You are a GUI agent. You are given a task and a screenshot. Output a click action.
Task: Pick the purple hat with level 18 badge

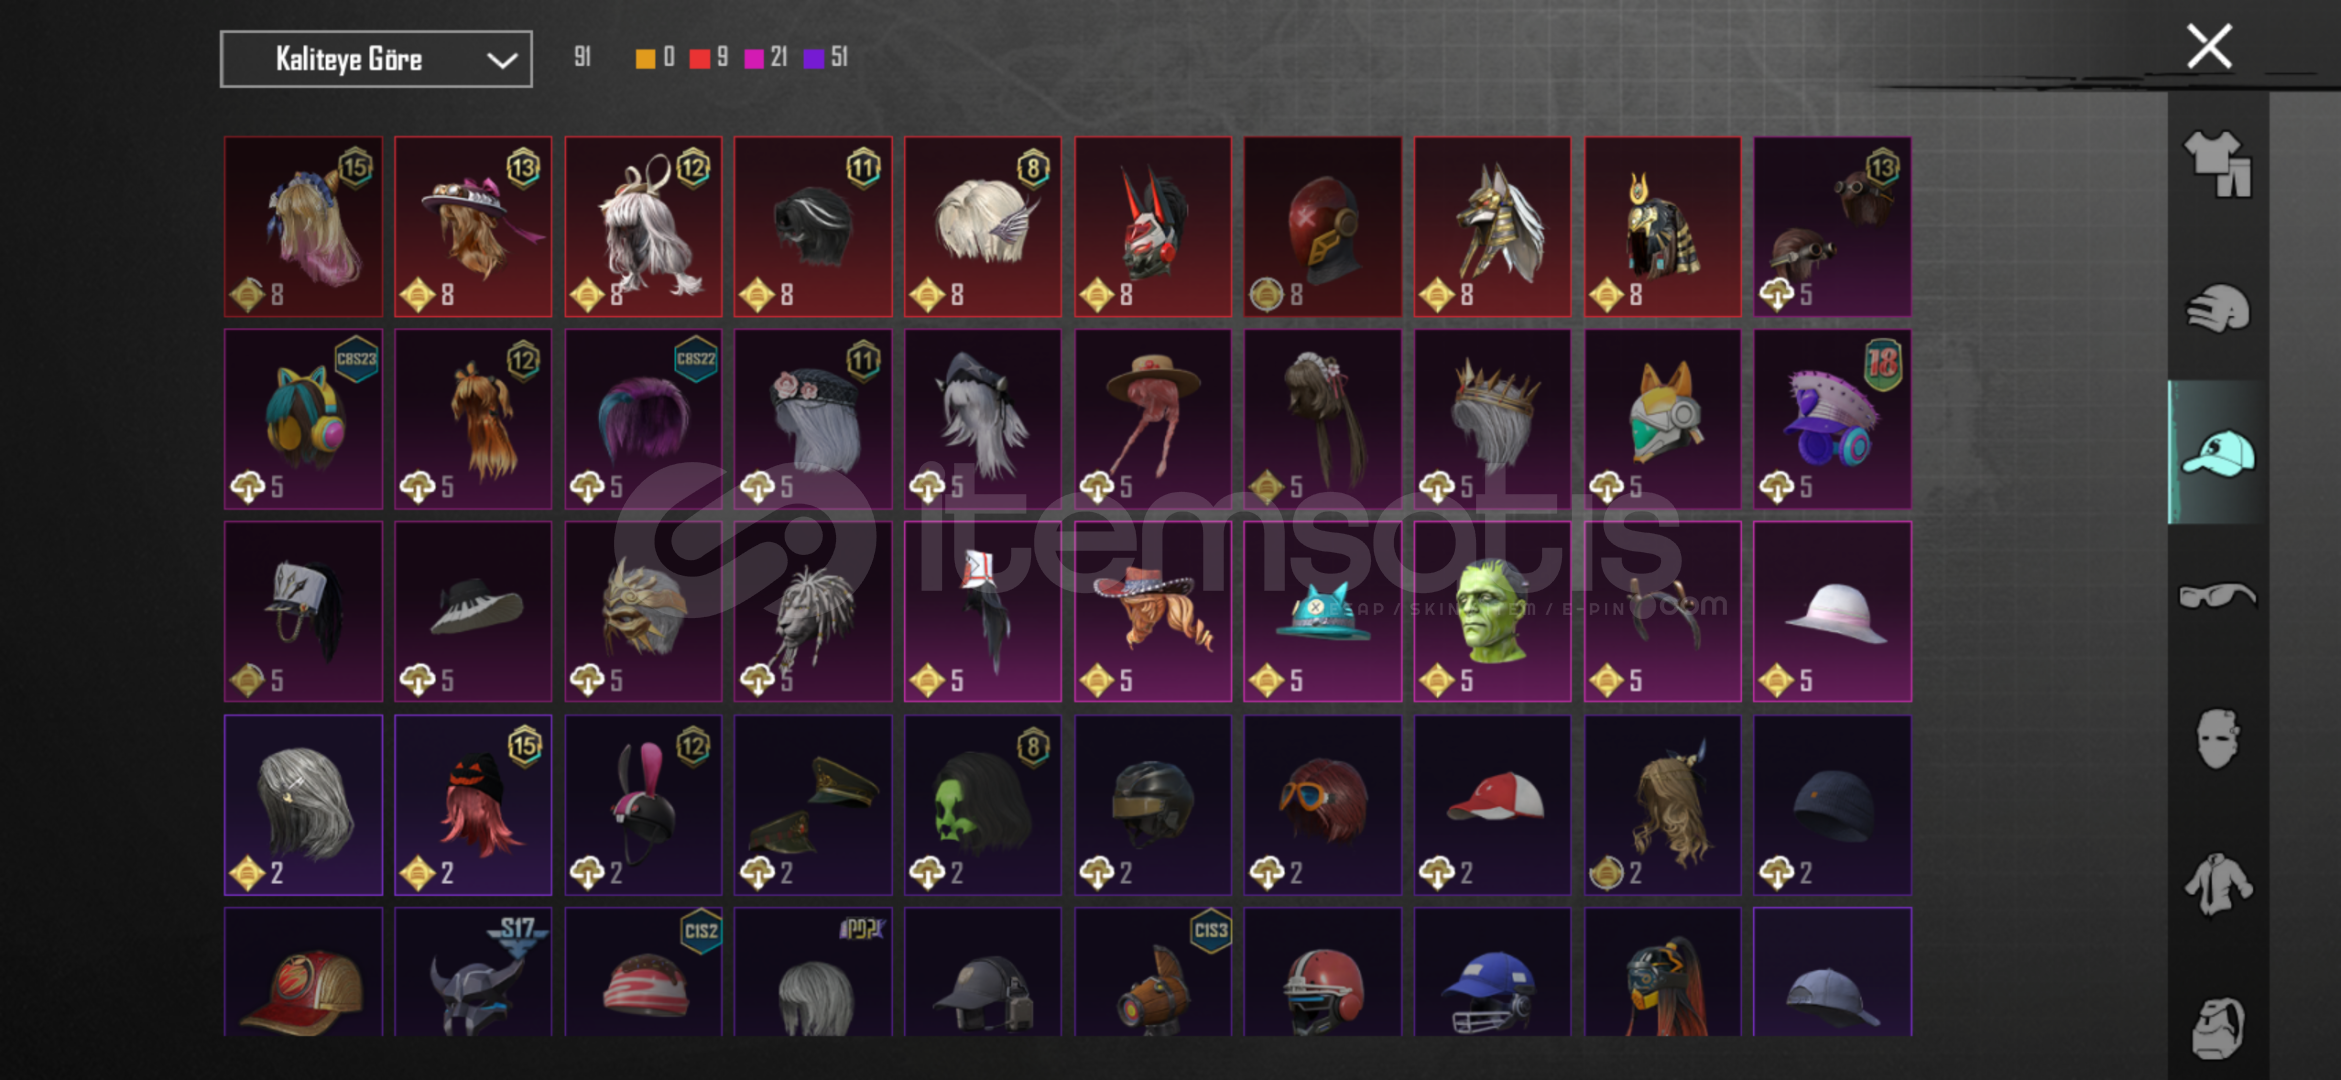click(1832, 419)
